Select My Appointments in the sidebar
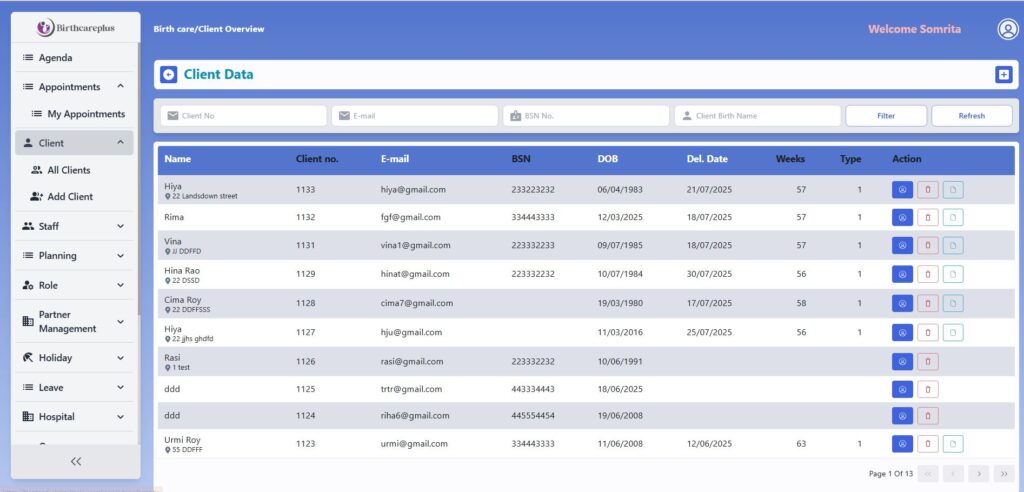 pos(86,114)
